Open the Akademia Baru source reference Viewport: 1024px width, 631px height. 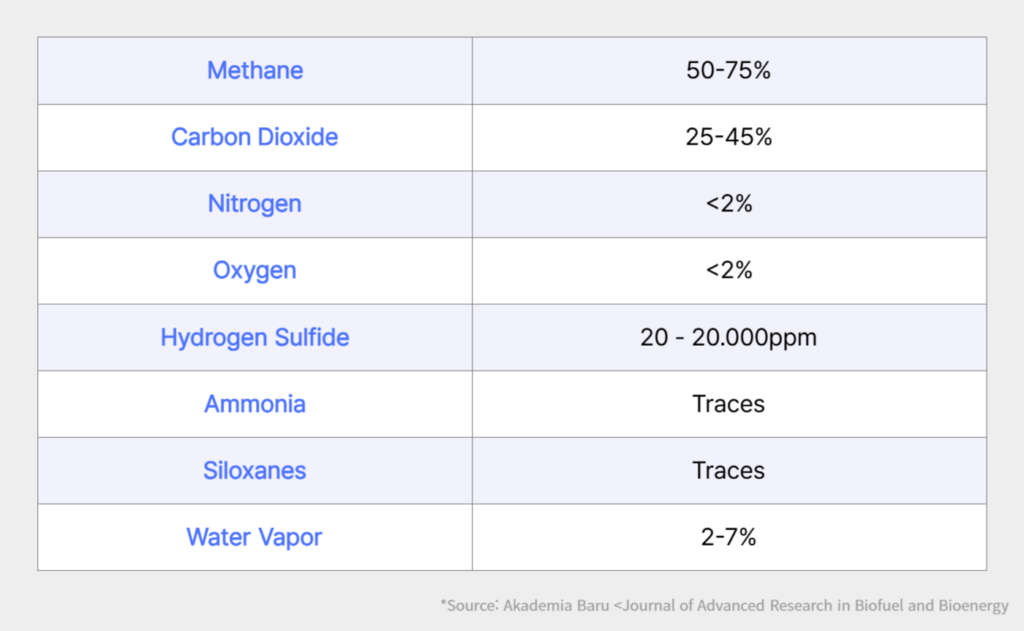pos(556,605)
